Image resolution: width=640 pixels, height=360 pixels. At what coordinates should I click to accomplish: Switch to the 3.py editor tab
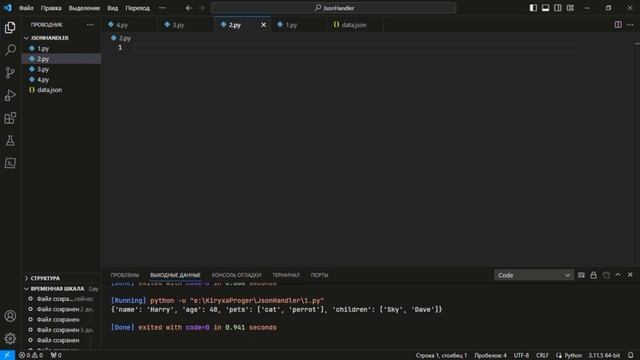185,25
